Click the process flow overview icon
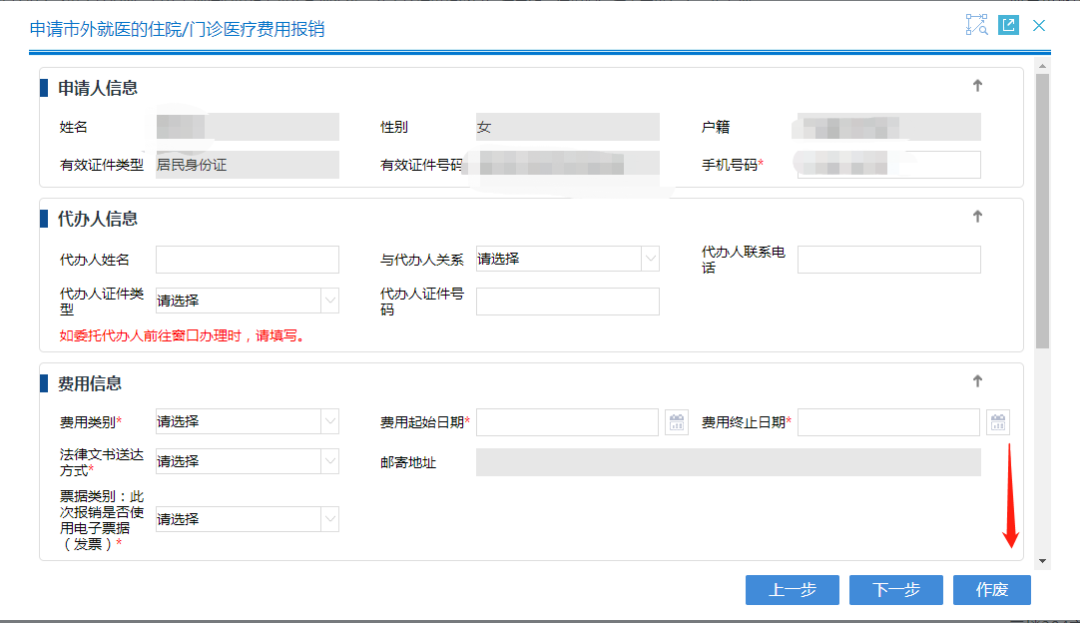The image size is (1080, 623). click(976, 25)
